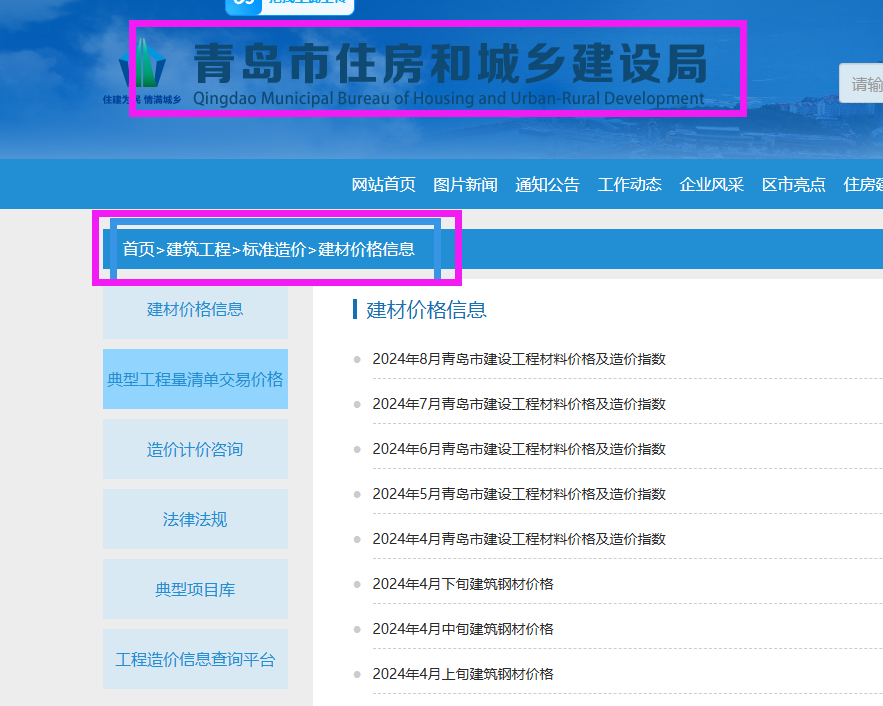The image size is (883, 706).
Task: Go to 通知公告 navigation item
Action: tap(547, 184)
